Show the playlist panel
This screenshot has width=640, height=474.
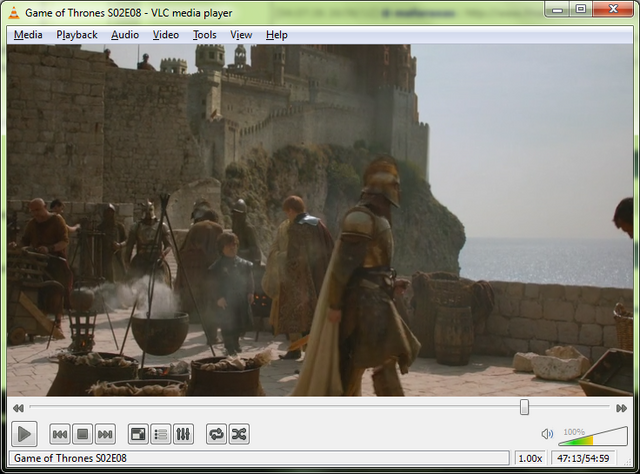click(161, 434)
